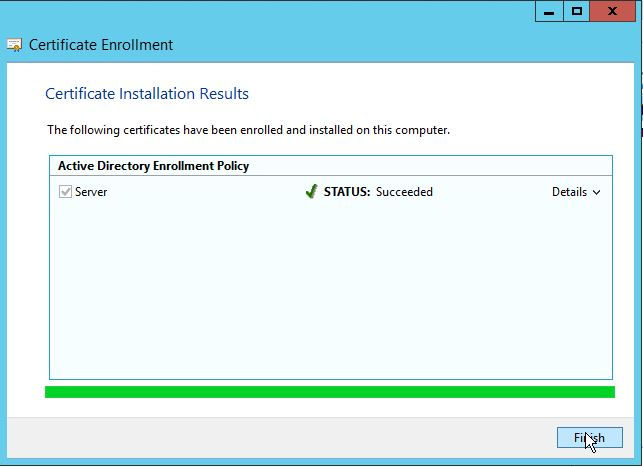643x467 pixels.
Task: Click the 'STATUS:' label
Action: point(347,192)
